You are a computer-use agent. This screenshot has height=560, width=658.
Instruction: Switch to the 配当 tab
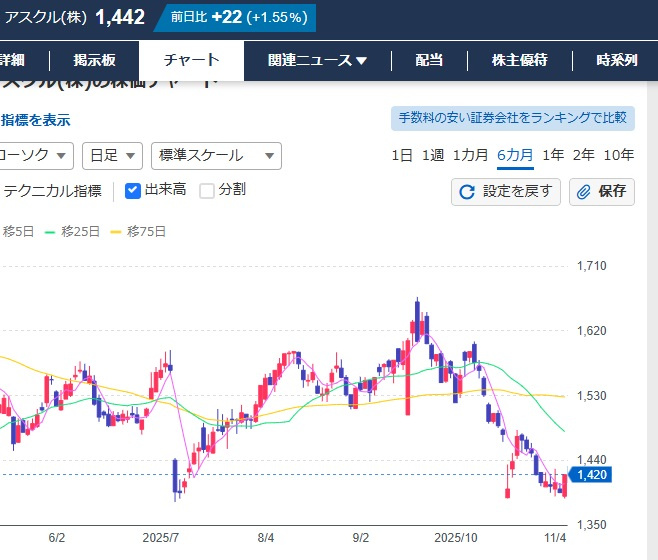point(429,60)
